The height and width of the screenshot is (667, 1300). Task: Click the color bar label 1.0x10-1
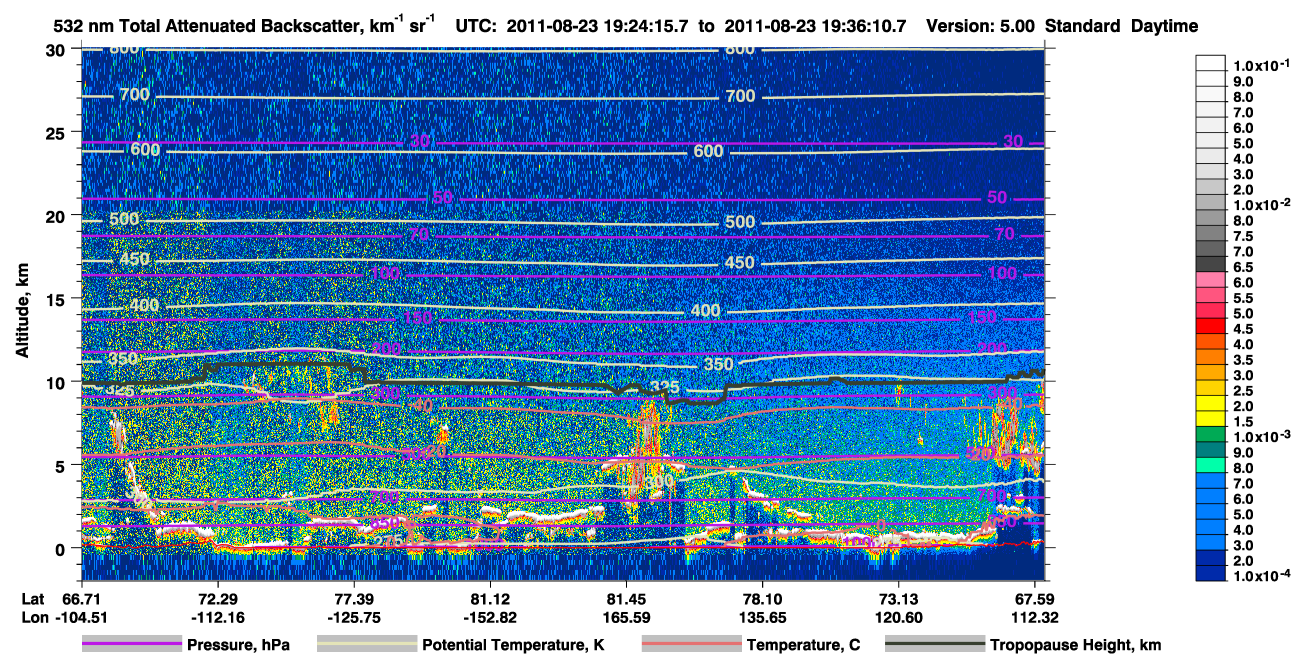click(x=1262, y=65)
